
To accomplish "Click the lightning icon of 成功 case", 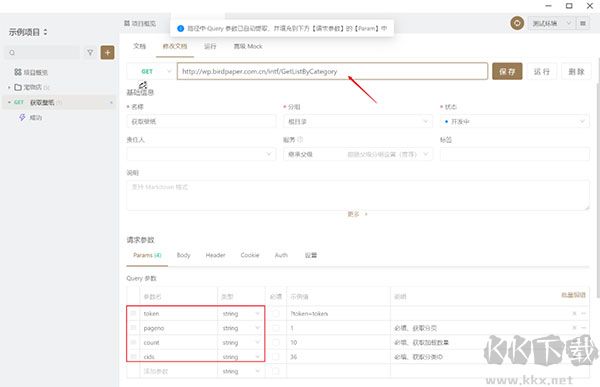I will (x=22, y=117).
